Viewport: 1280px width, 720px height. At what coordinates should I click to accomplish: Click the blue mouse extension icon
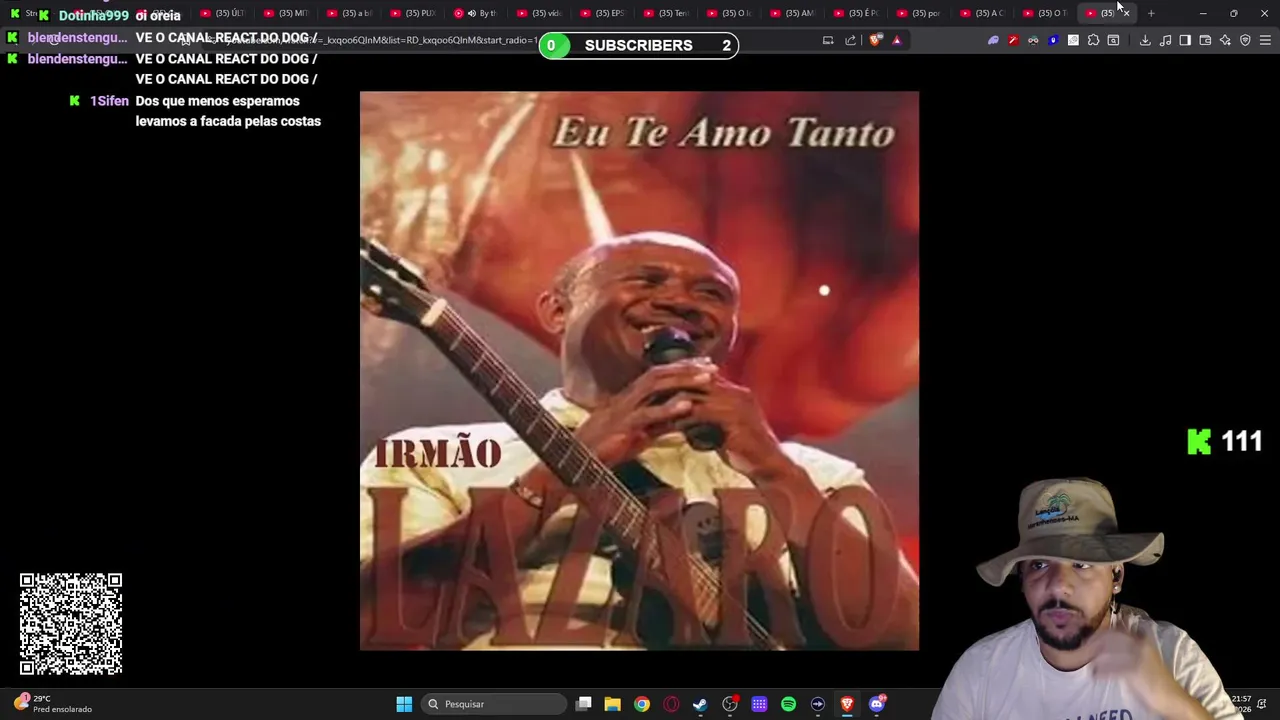click(1053, 40)
